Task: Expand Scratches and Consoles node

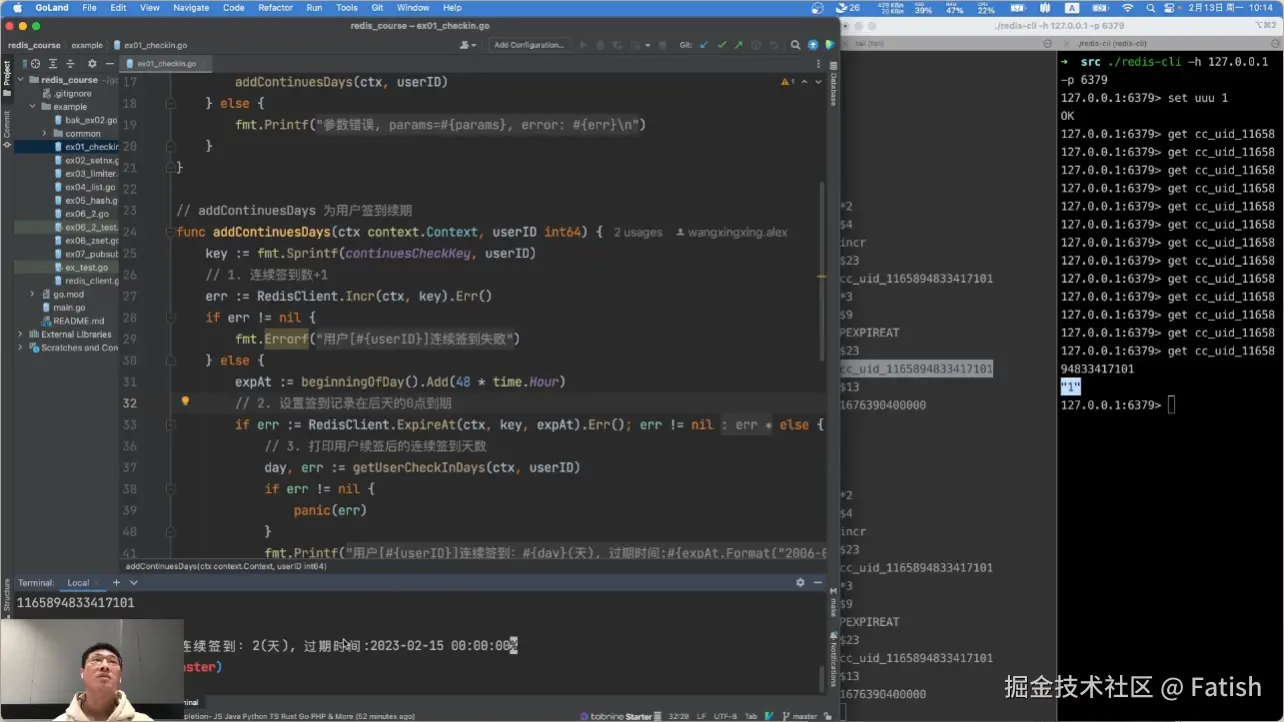Action: click(21, 347)
